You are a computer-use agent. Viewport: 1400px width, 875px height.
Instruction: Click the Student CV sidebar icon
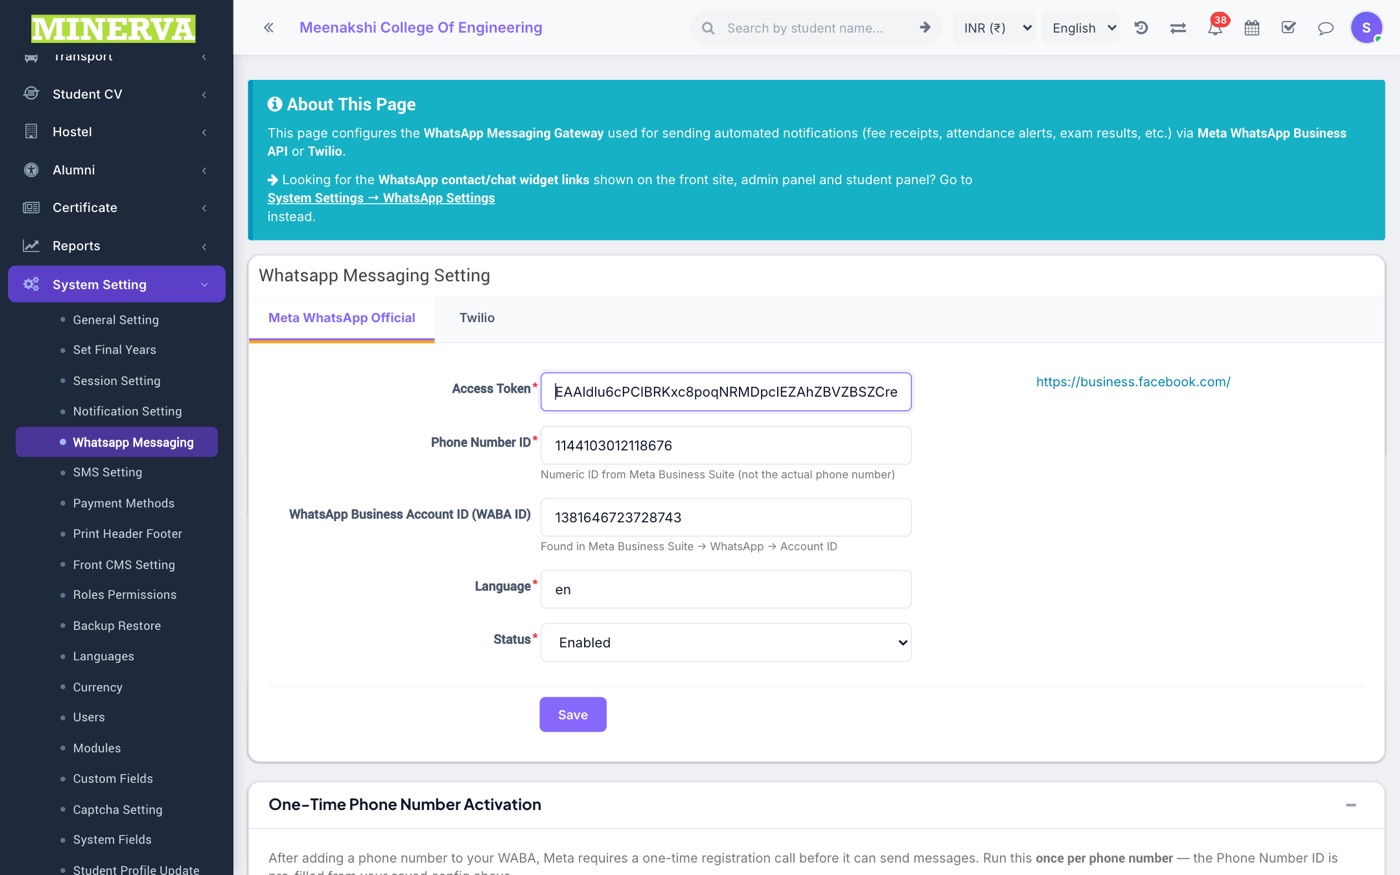click(31, 94)
